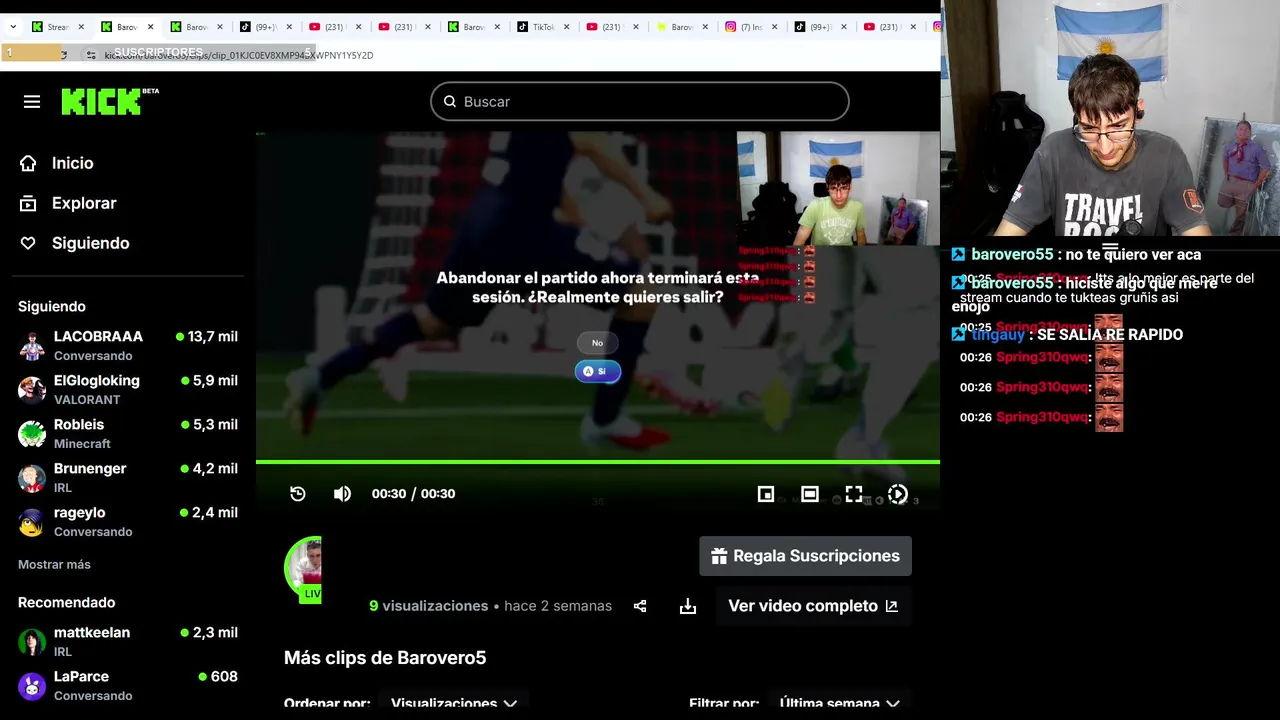Click Robleis's channel avatar

pyautogui.click(x=32, y=434)
